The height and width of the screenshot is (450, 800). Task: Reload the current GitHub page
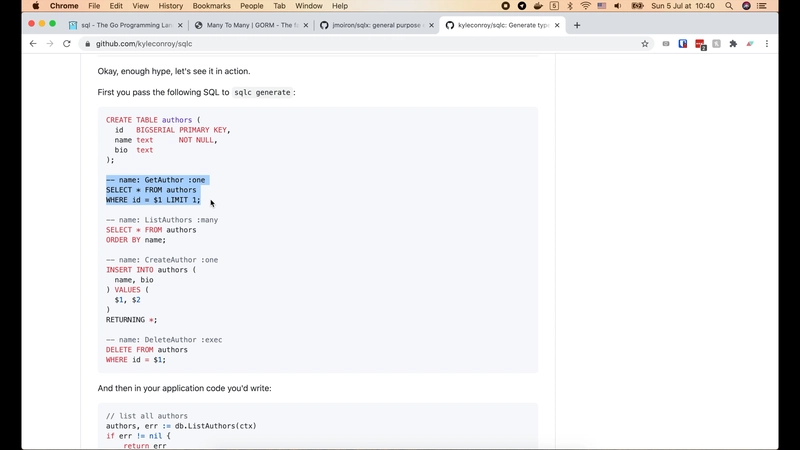point(67,44)
